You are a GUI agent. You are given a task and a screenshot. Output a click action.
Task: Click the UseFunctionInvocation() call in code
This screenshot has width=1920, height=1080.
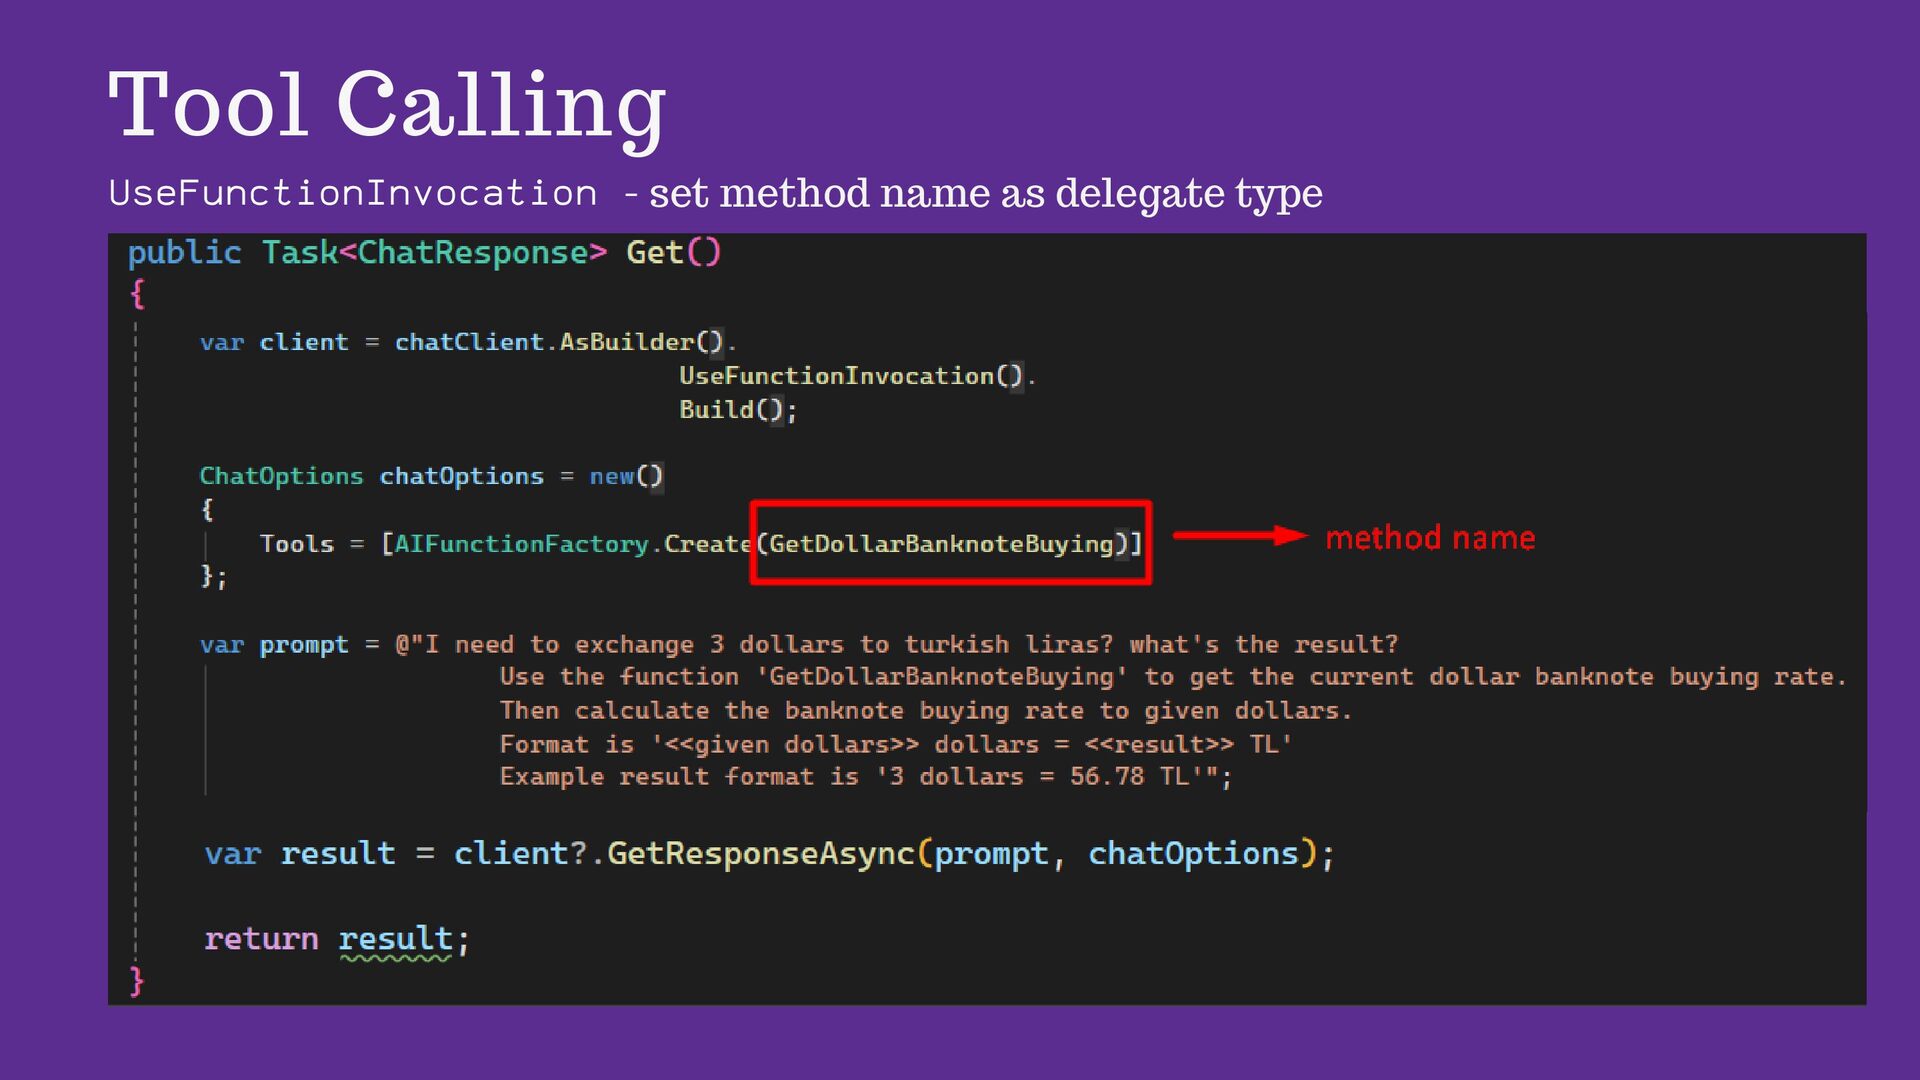point(850,376)
